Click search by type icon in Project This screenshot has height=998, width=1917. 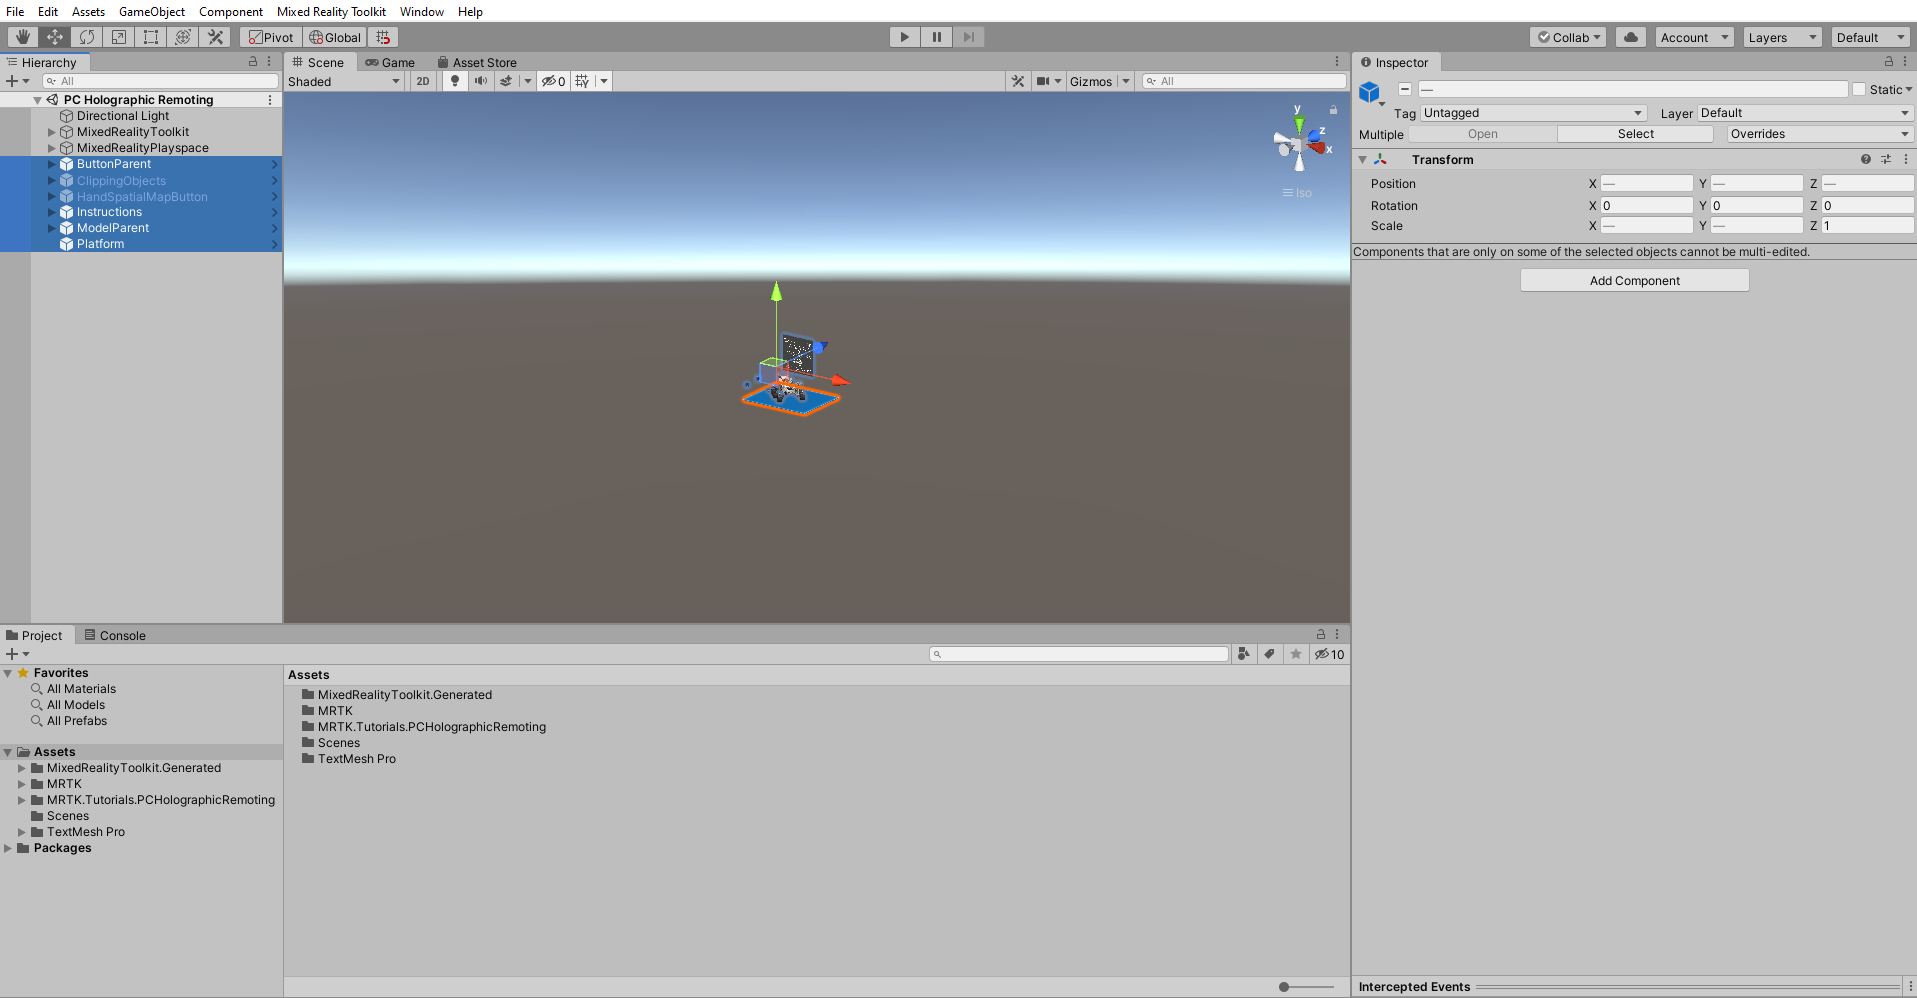pos(1244,654)
